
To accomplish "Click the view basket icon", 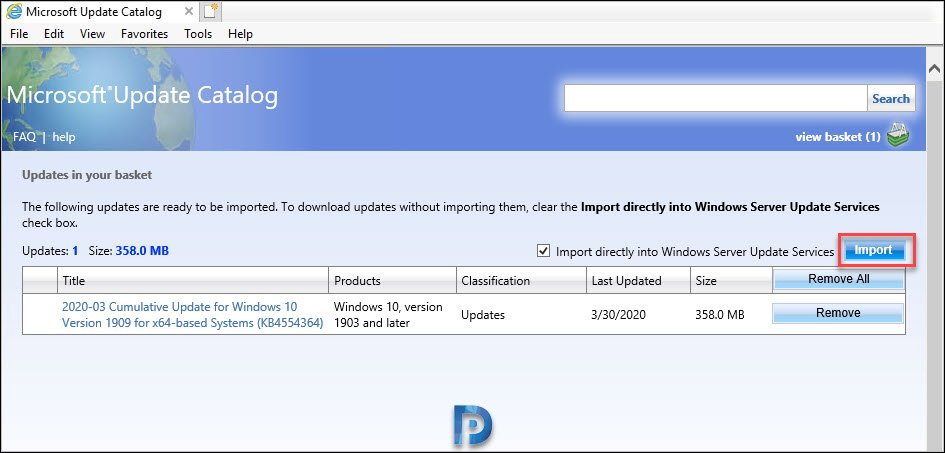I will [x=897, y=136].
